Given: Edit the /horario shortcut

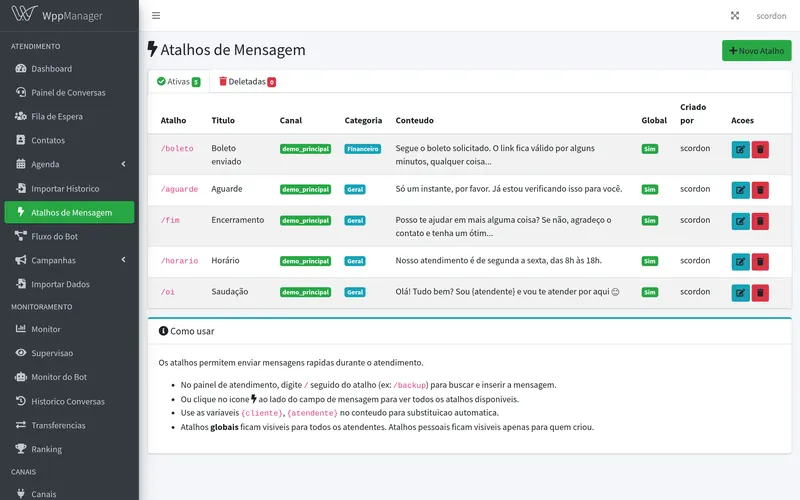Looking at the screenshot, I should coord(740,262).
